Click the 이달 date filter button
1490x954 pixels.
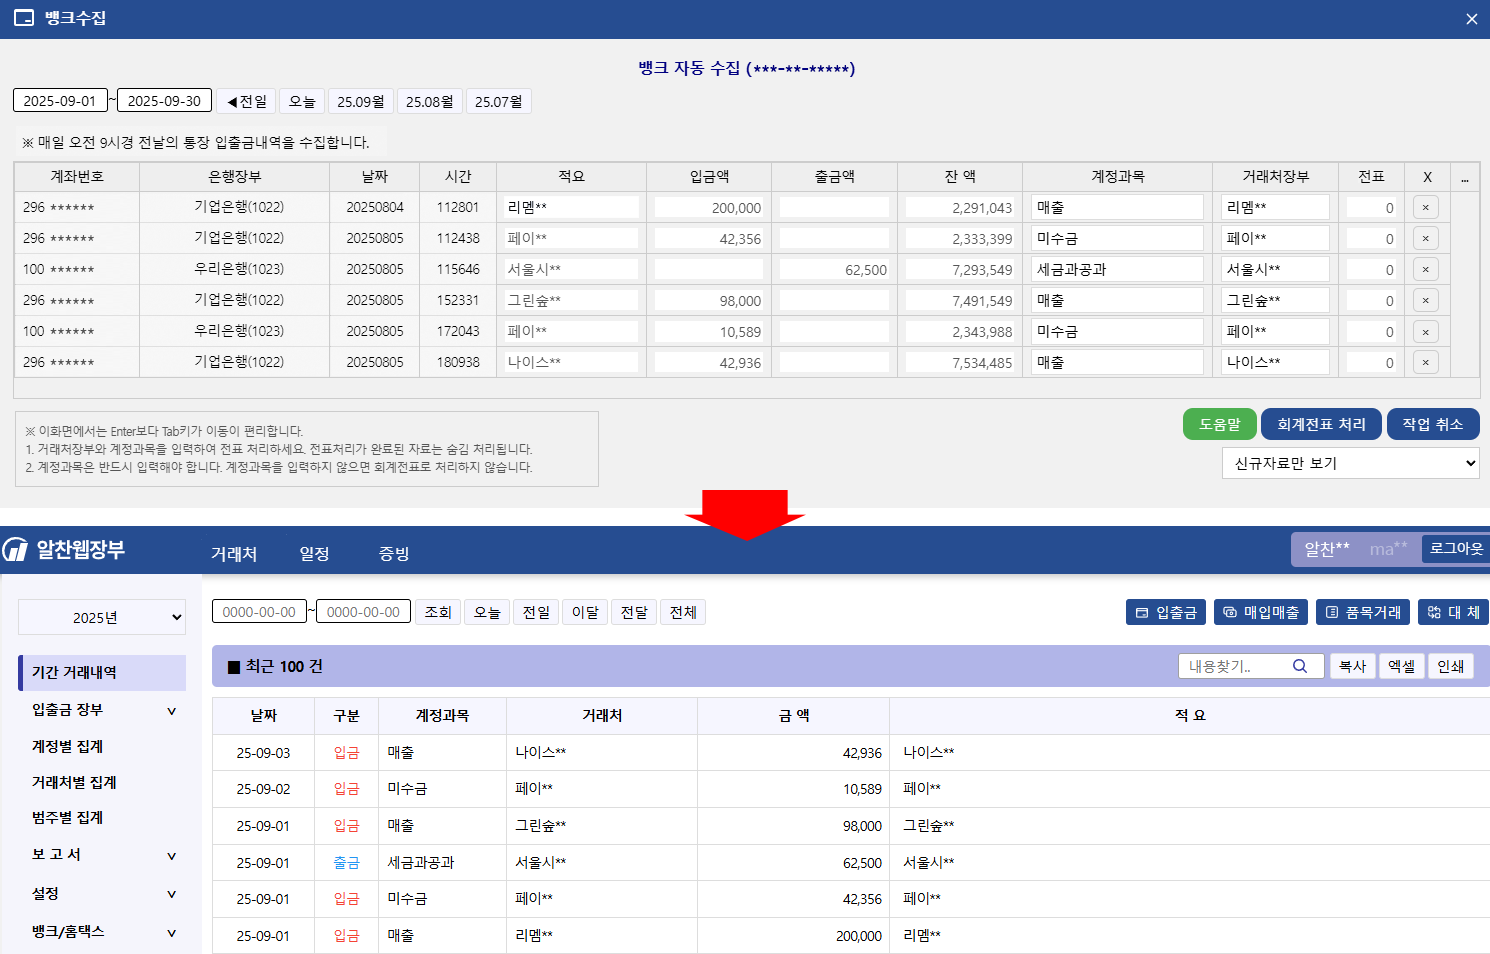pos(585,612)
